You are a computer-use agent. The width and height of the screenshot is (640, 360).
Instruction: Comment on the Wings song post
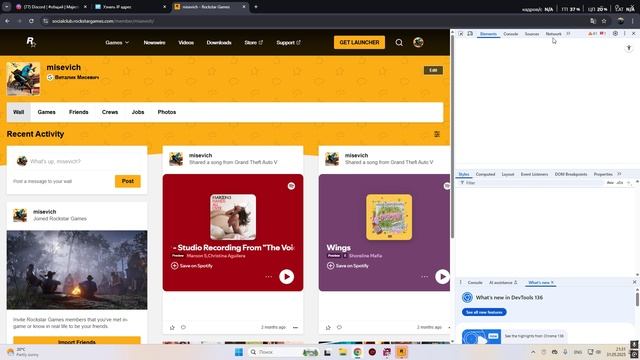click(x=339, y=327)
